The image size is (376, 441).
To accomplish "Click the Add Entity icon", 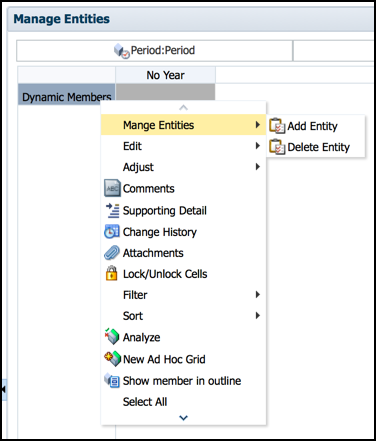I will point(277,126).
